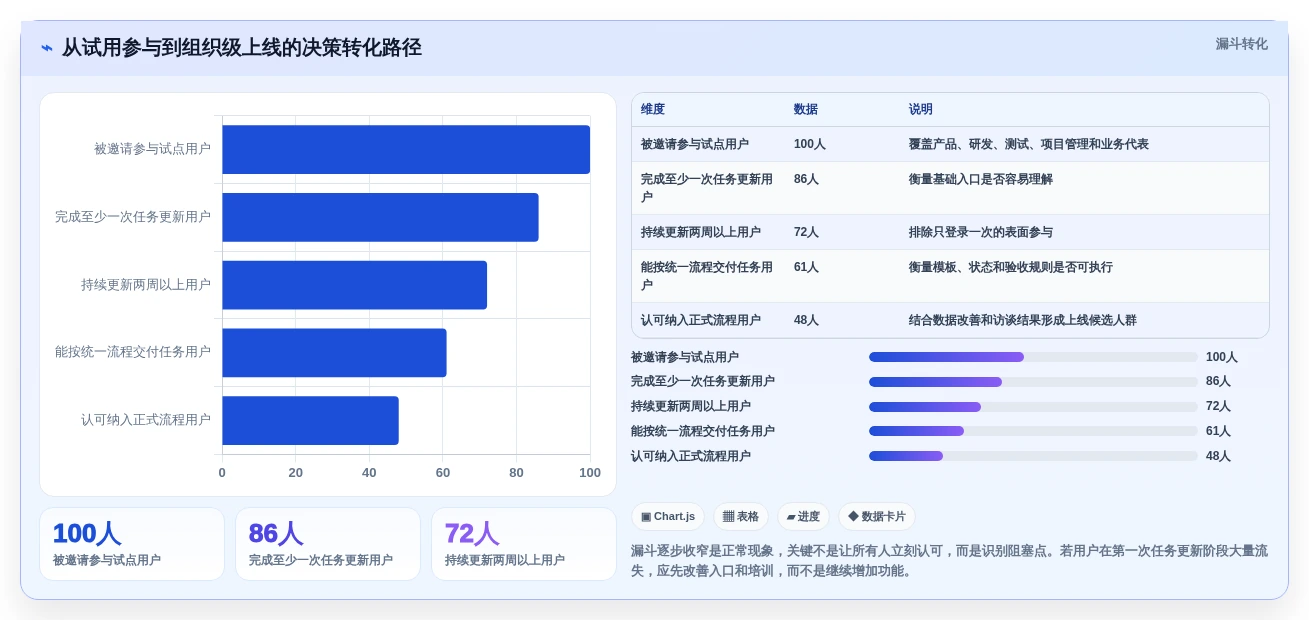Click progress list label 被邀请参与试点用户

[685, 357]
